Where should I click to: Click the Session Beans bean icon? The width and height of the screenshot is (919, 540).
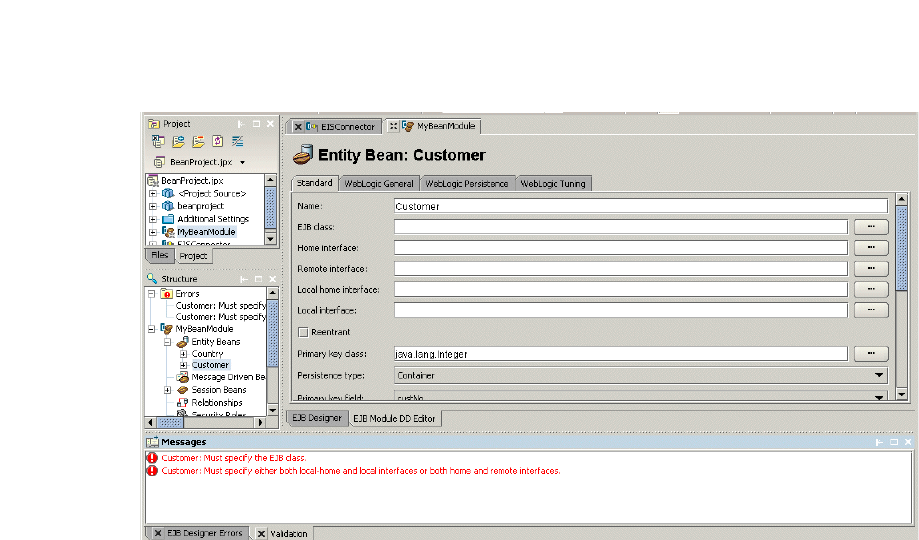point(182,390)
